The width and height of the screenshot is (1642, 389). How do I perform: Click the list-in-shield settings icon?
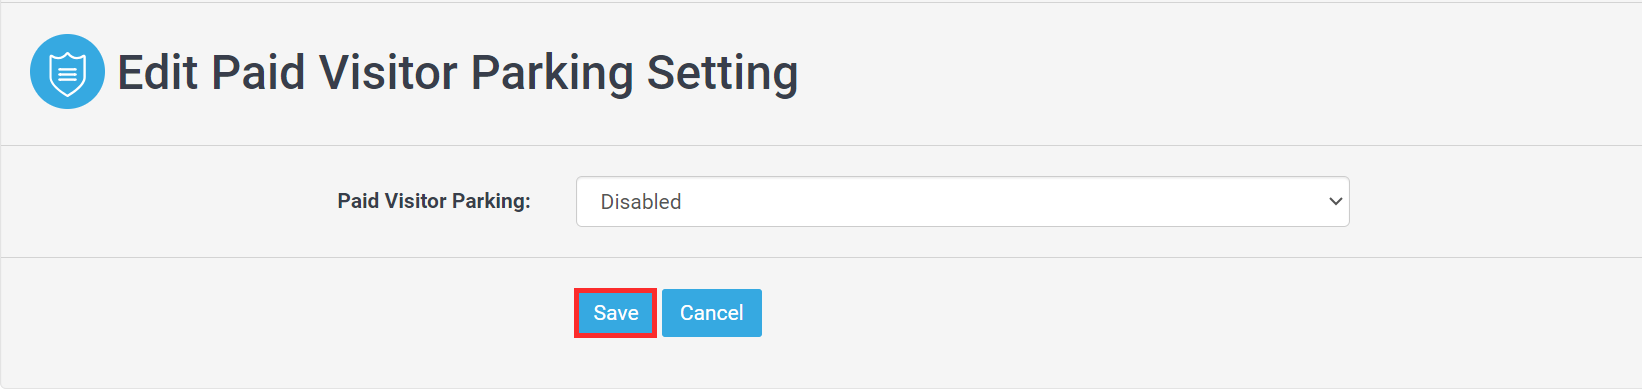[x=67, y=73]
